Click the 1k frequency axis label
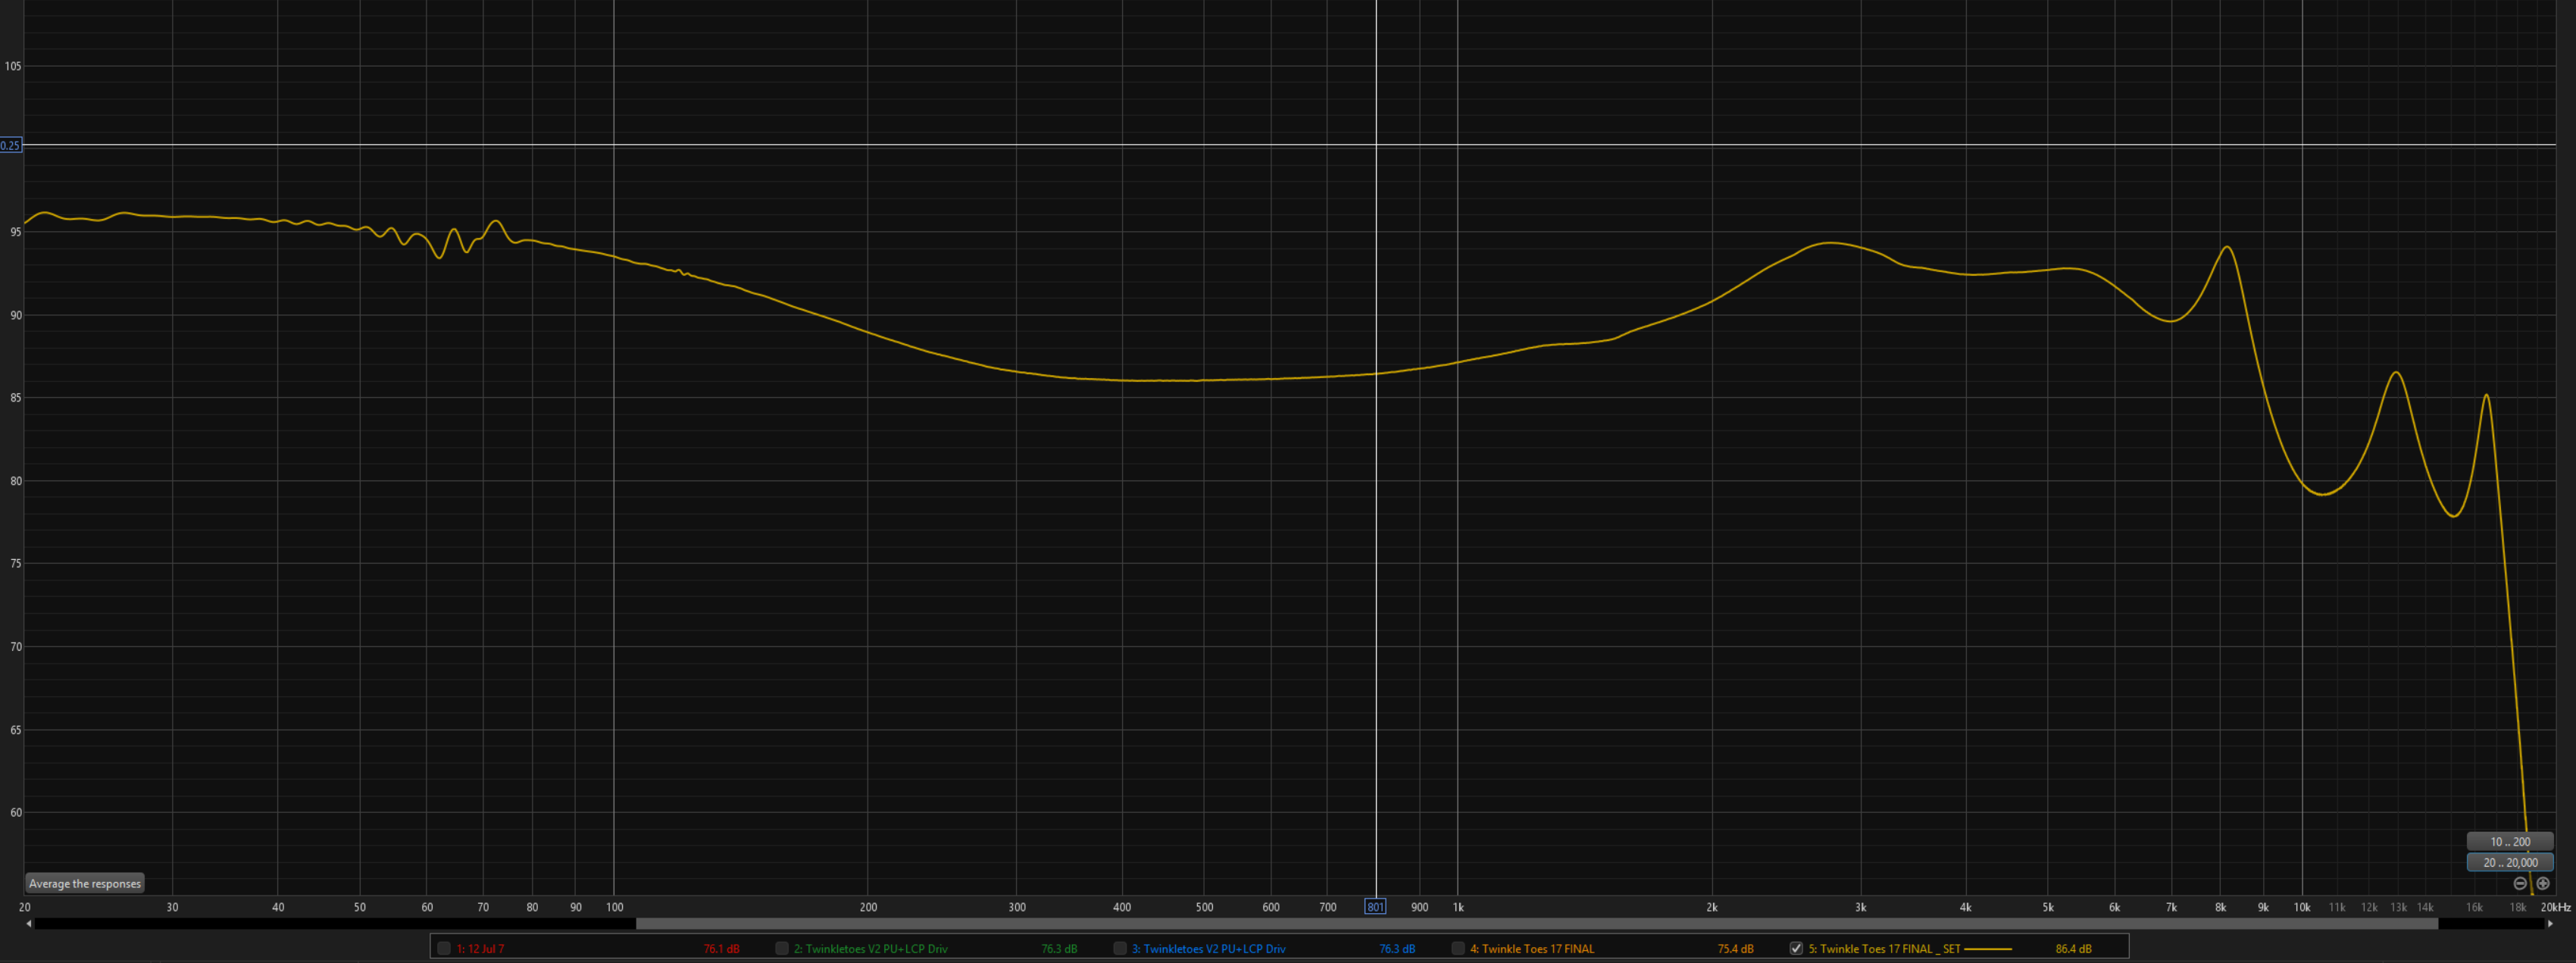The height and width of the screenshot is (963, 2576). [1458, 908]
